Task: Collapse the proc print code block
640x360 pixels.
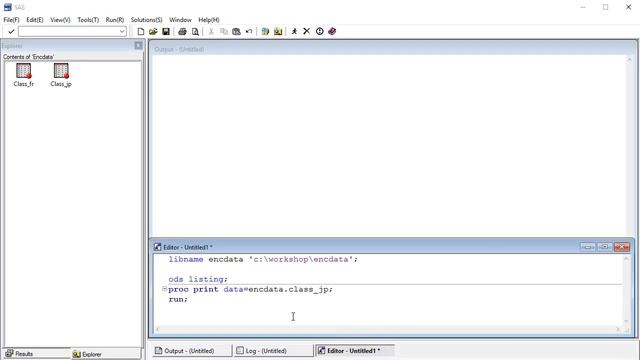Action: coord(164,289)
